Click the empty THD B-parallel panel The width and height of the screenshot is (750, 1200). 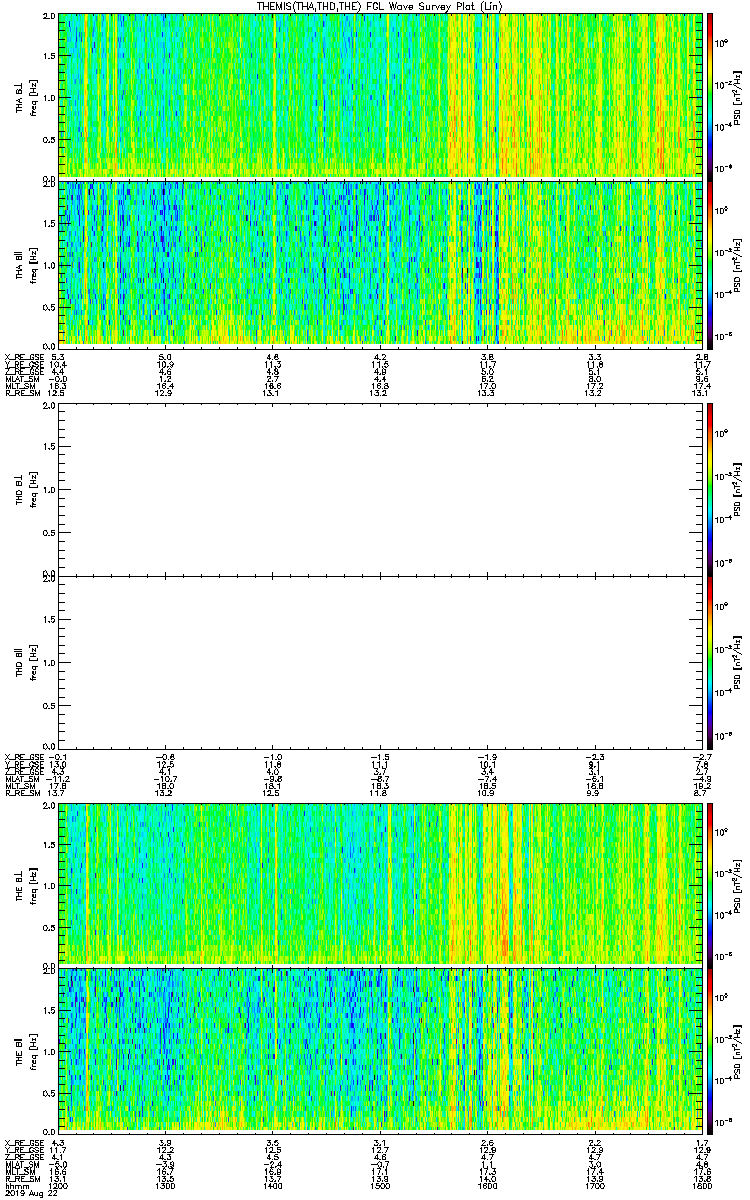click(380, 661)
